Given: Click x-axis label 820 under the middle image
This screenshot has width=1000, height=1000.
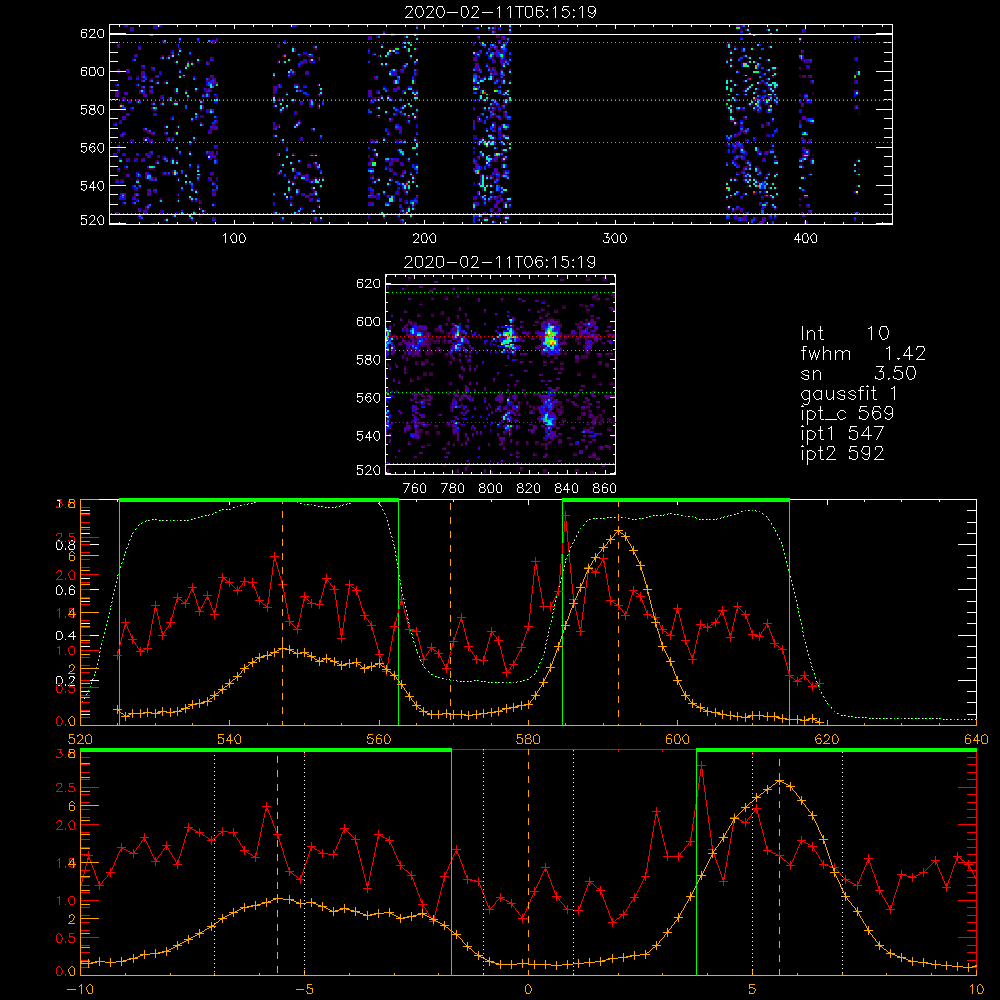Looking at the screenshot, I should pyautogui.click(x=529, y=489).
